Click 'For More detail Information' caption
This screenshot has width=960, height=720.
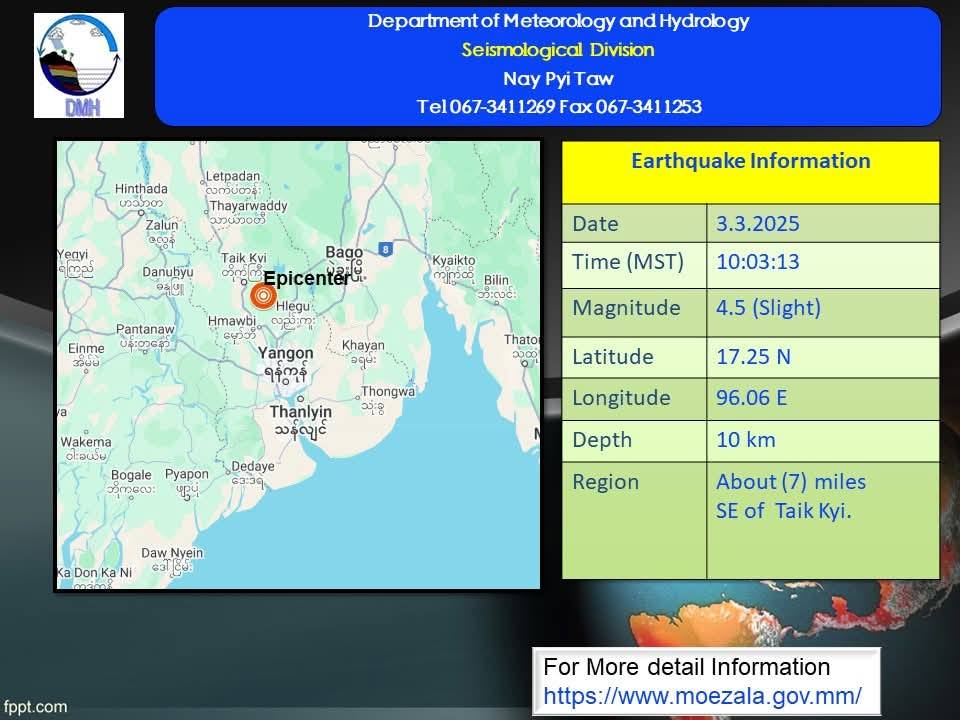tap(686, 667)
